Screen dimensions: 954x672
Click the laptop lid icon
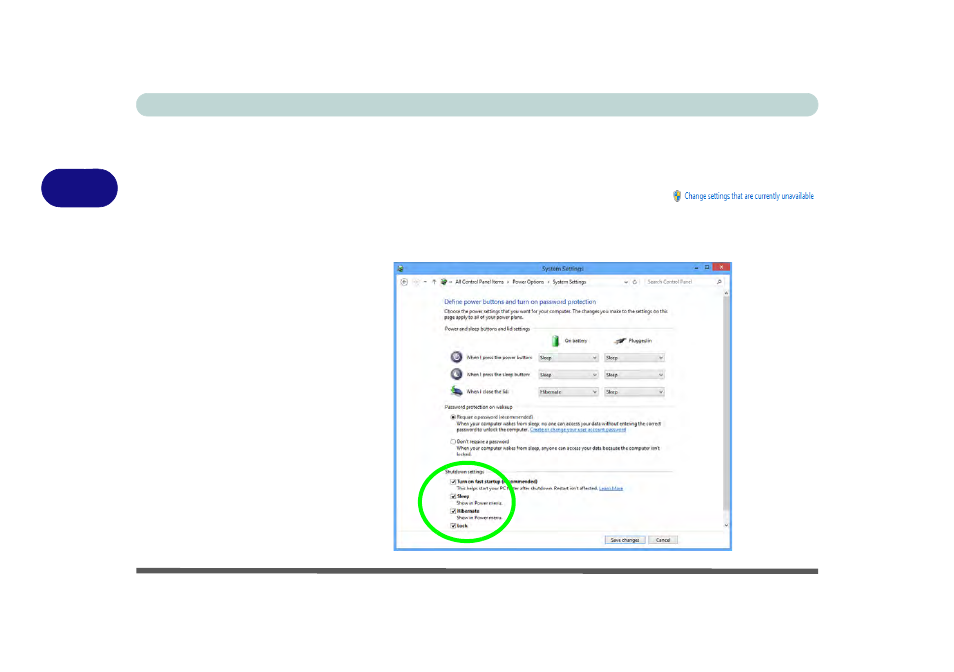pyautogui.click(x=456, y=391)
